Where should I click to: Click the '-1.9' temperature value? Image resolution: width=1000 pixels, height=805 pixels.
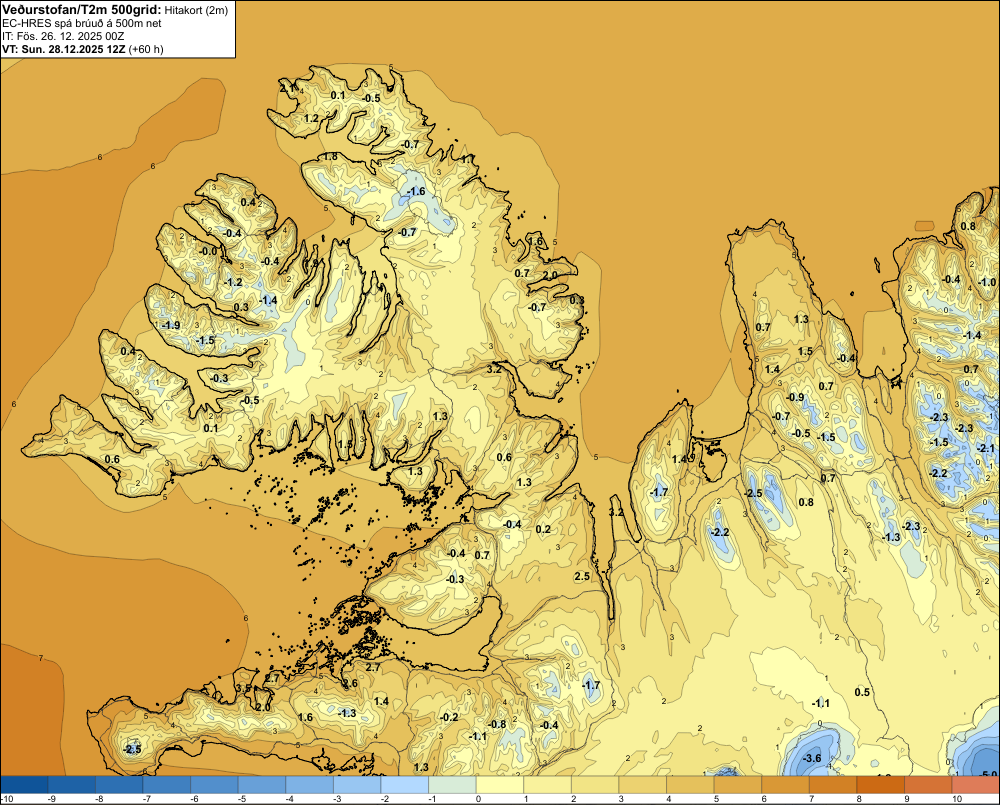click(x=171, y=325)
